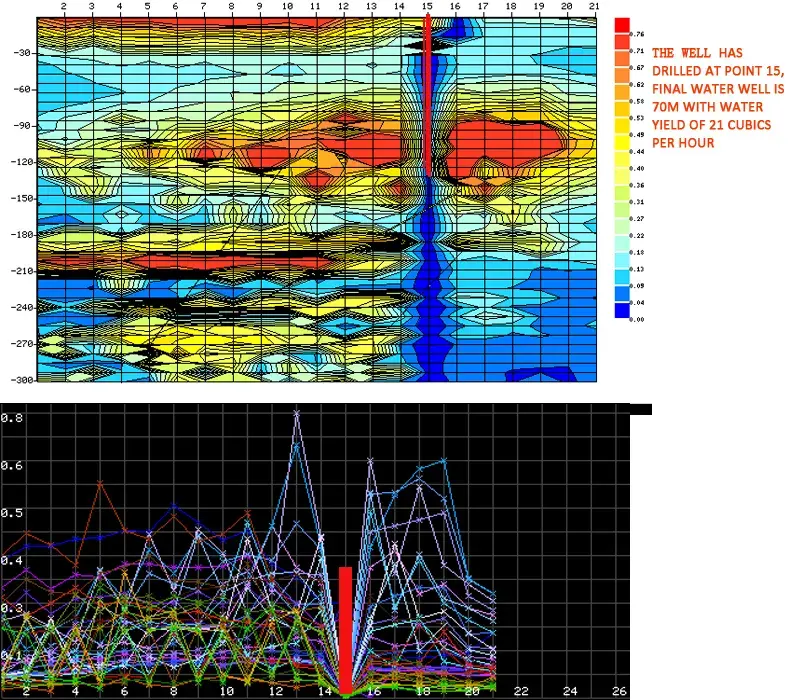Image resolution: width=800 pixels, height=700 pixels.
Task: Click the -210 depth label on left axis
Action: click(21, 271)
